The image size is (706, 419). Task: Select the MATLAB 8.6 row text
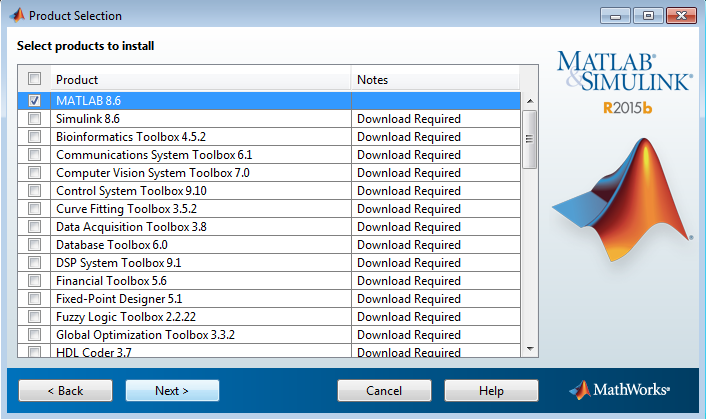point(88,101)
